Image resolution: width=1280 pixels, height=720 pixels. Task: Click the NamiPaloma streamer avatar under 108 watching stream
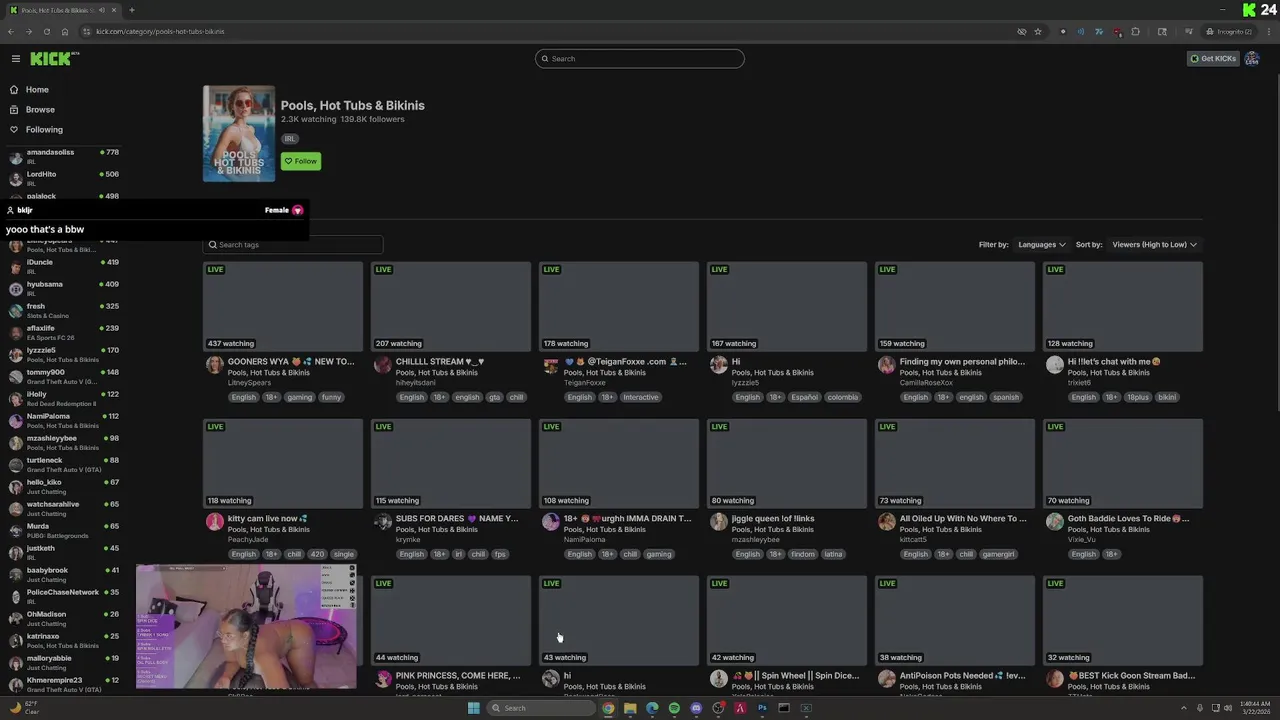[x=550, y=522]
